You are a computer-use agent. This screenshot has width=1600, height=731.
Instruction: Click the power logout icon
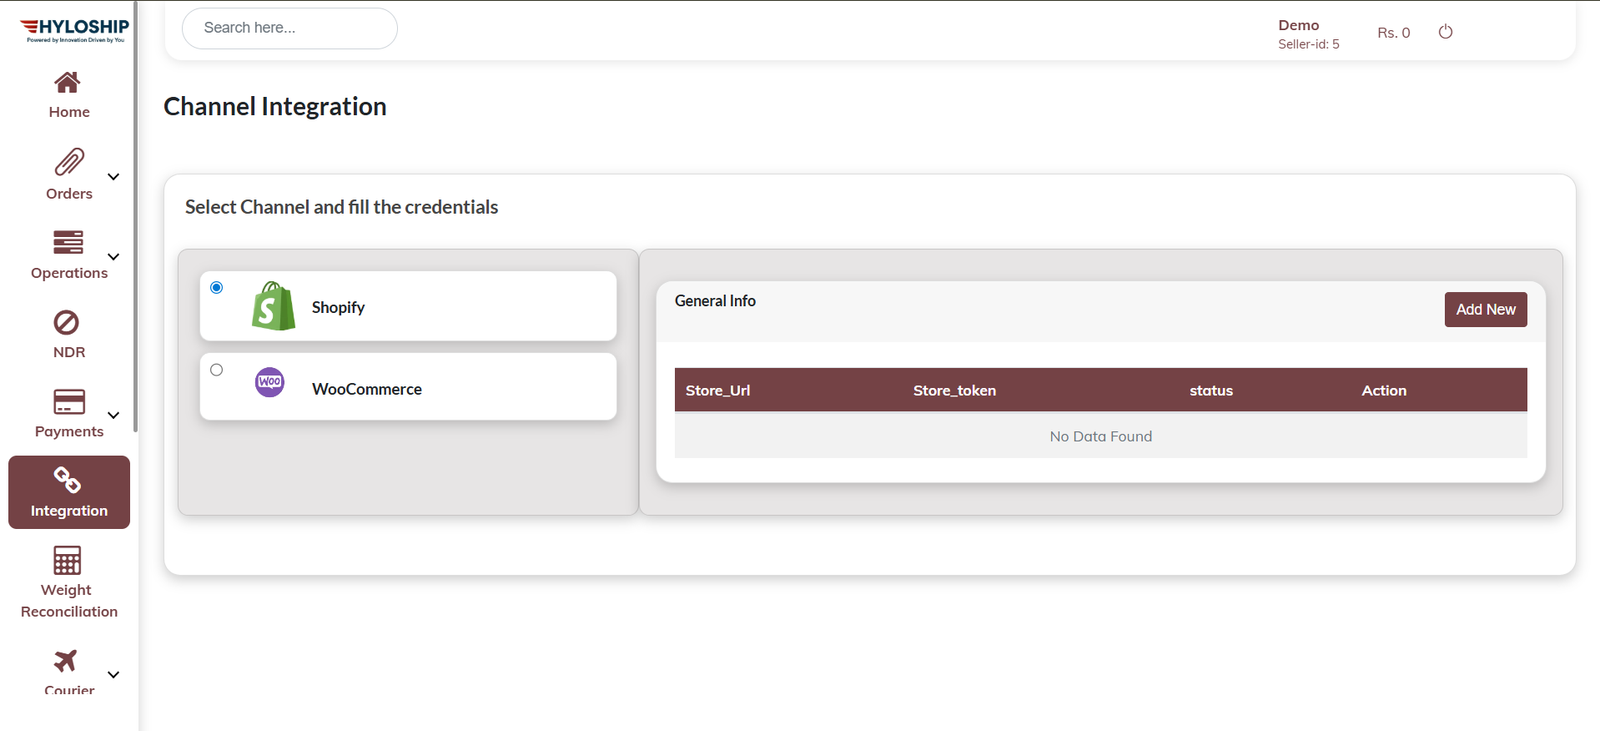point(1445,32)
